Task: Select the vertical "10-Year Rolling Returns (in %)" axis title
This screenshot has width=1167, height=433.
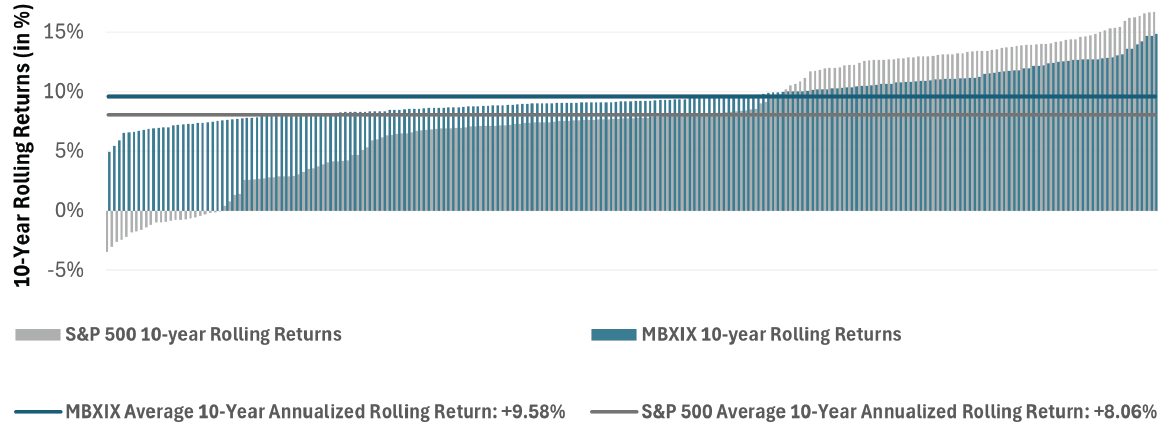Action: 20,147
